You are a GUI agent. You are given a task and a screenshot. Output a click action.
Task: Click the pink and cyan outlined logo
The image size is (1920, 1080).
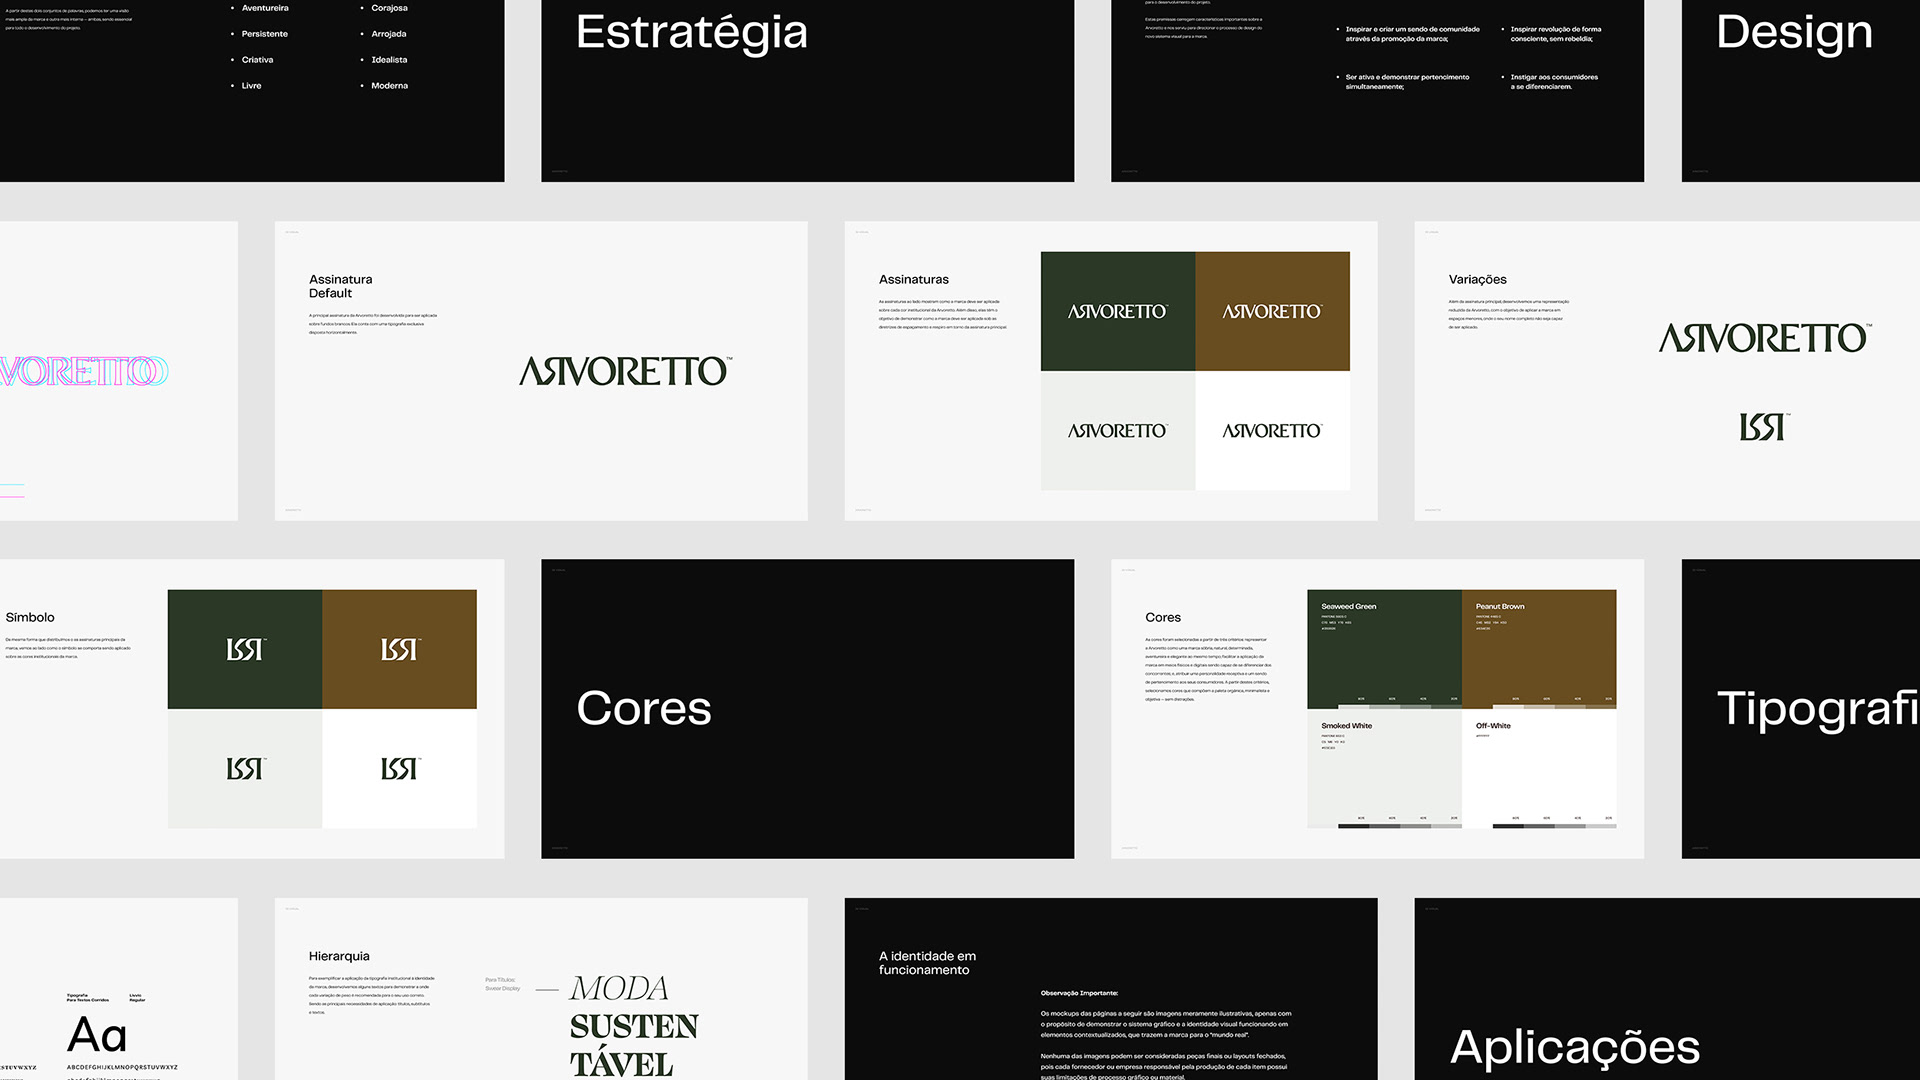(x=84, y=371)
